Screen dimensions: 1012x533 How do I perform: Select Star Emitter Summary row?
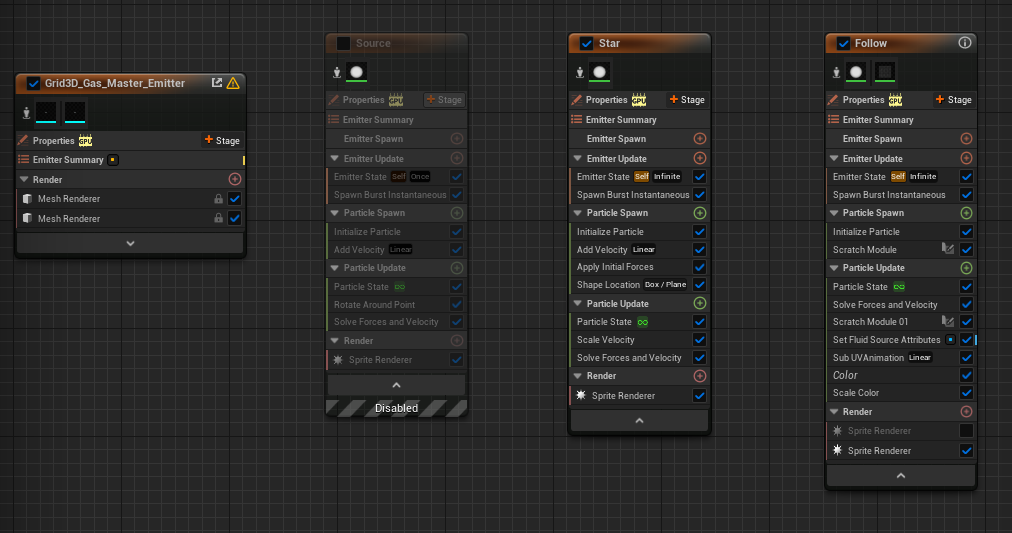click(639, 119)
